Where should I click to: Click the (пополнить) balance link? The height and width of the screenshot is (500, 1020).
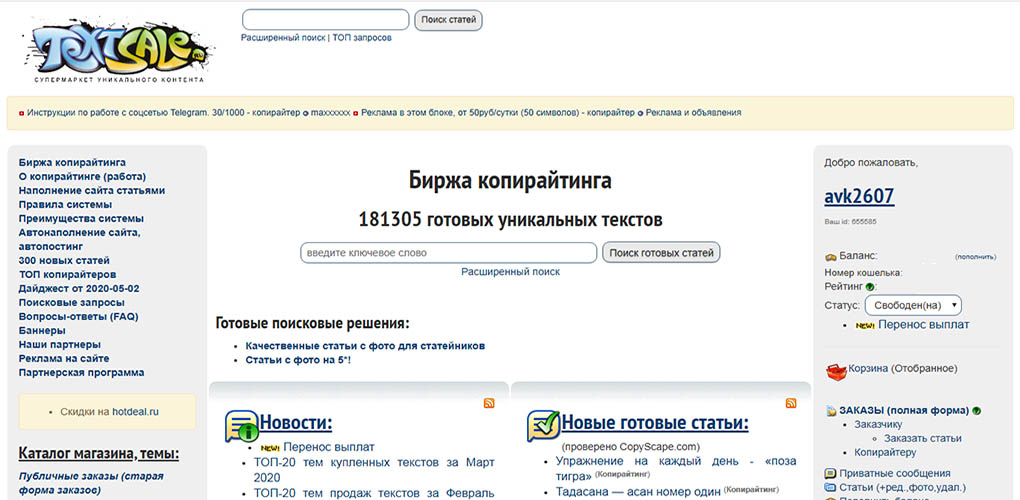(975, 257)
